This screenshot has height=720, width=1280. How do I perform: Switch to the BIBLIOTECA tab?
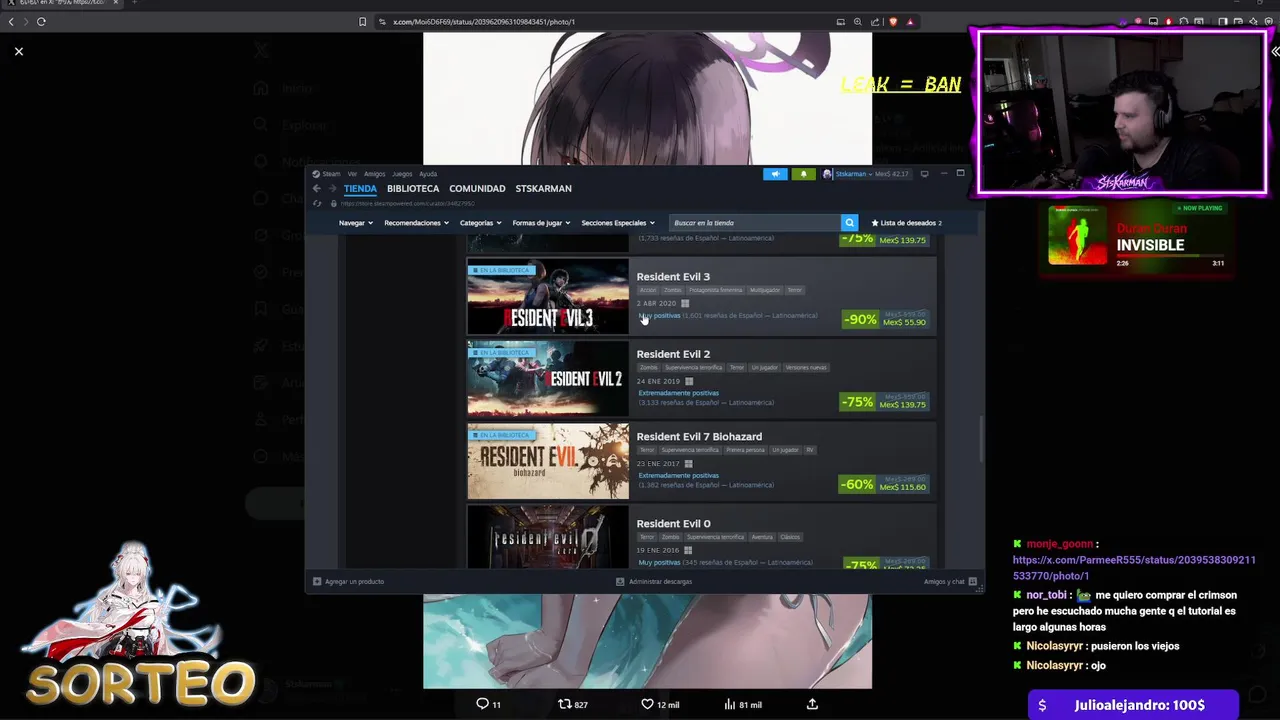413,189
